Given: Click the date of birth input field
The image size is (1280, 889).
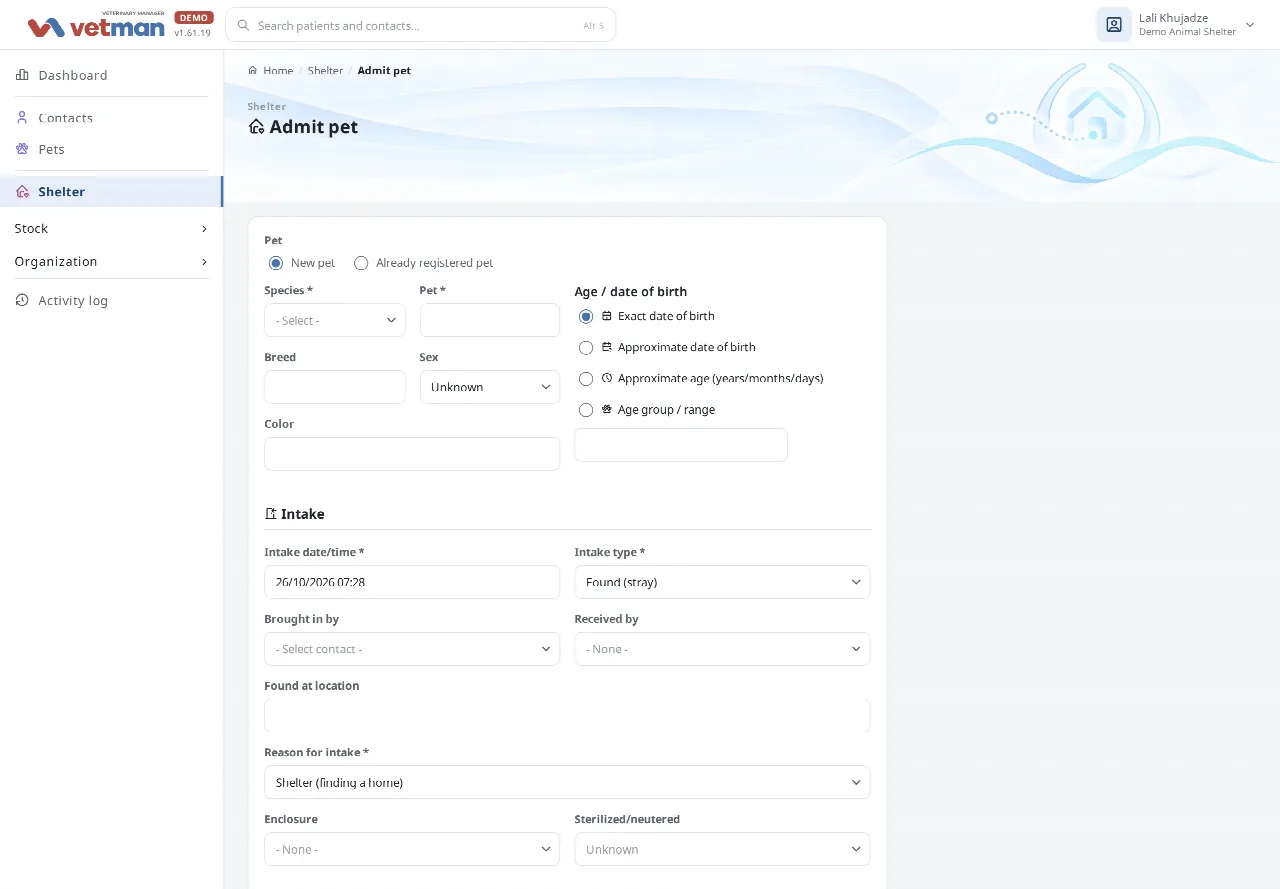Looking at the screenshot, I should point(681,445).
